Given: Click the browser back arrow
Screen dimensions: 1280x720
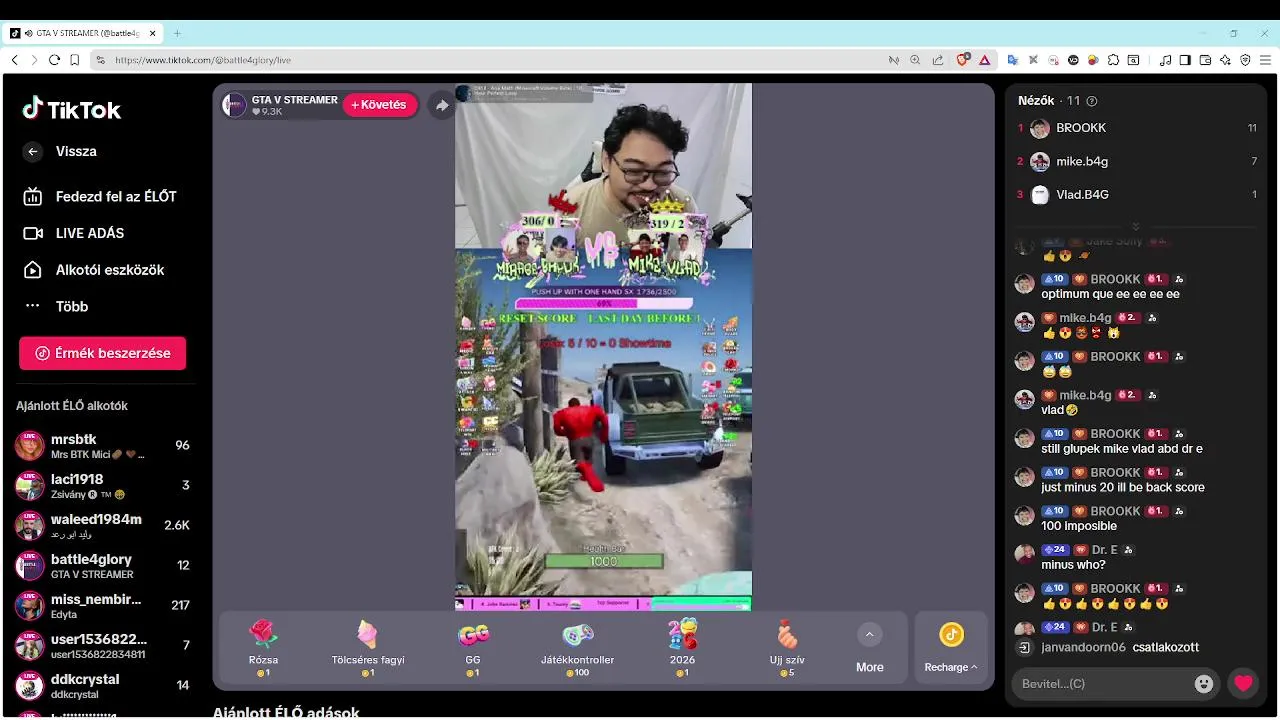Looking at the screenshot, I should click(x=14, y=60).
